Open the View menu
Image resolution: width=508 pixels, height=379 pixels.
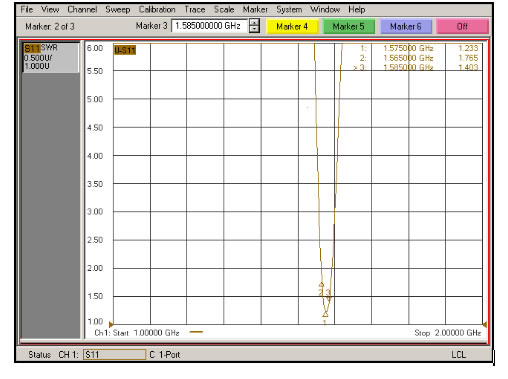click(50, 9)
